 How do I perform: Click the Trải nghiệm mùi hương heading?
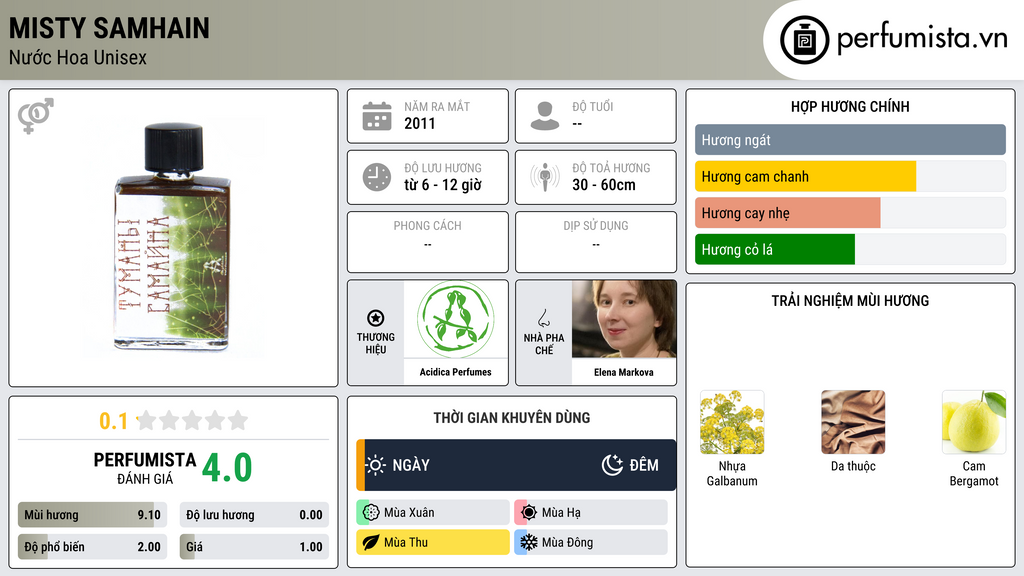pyautogui.click(x=850, y=301)
